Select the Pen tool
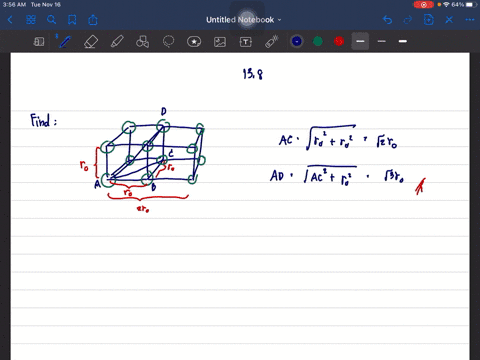 point(65,42)
